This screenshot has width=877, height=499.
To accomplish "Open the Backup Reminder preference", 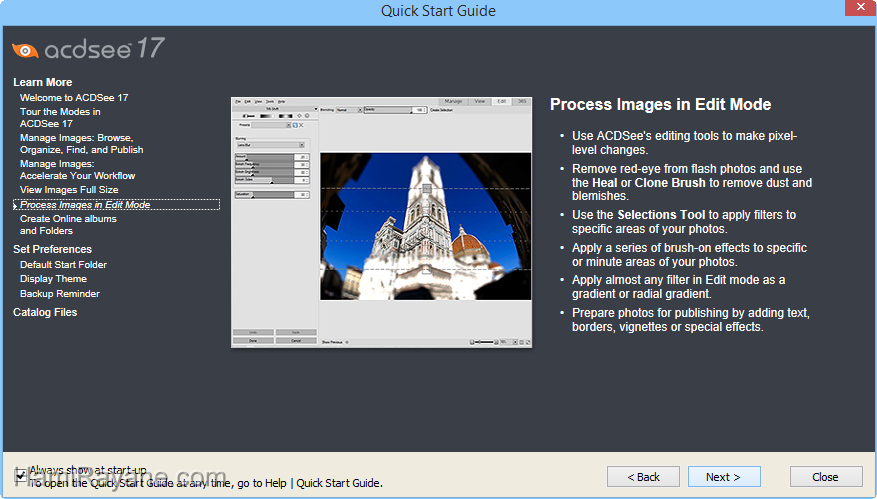I will click(60, 294).
